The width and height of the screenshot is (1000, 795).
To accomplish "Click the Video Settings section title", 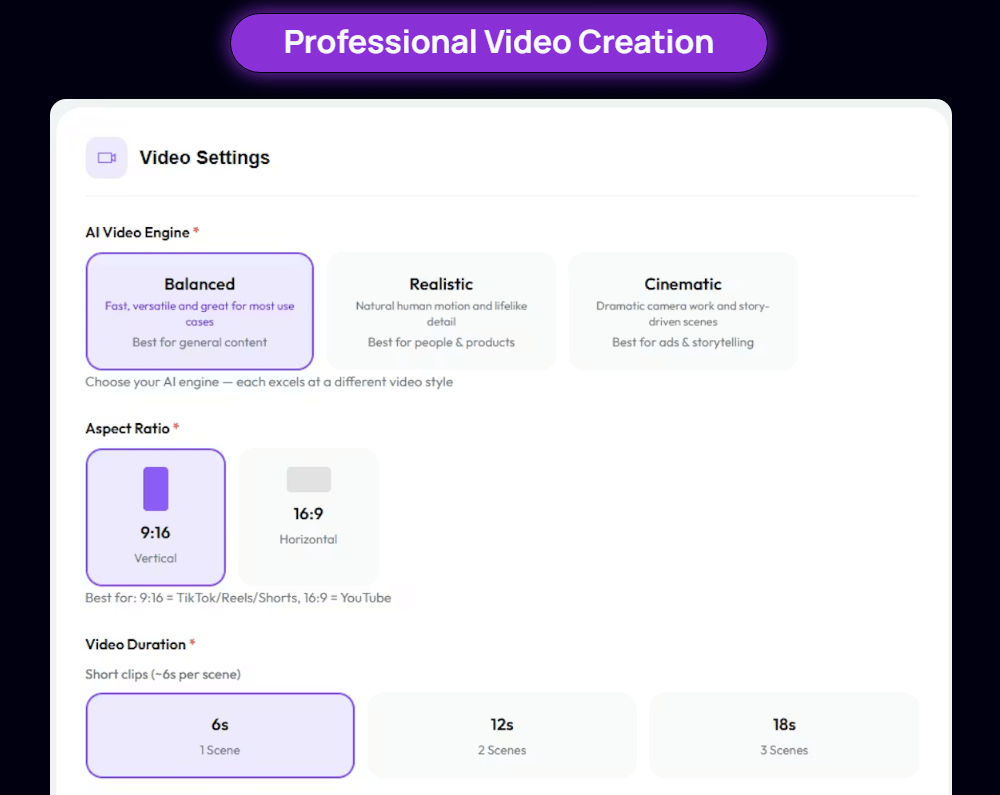I will 204,157.
